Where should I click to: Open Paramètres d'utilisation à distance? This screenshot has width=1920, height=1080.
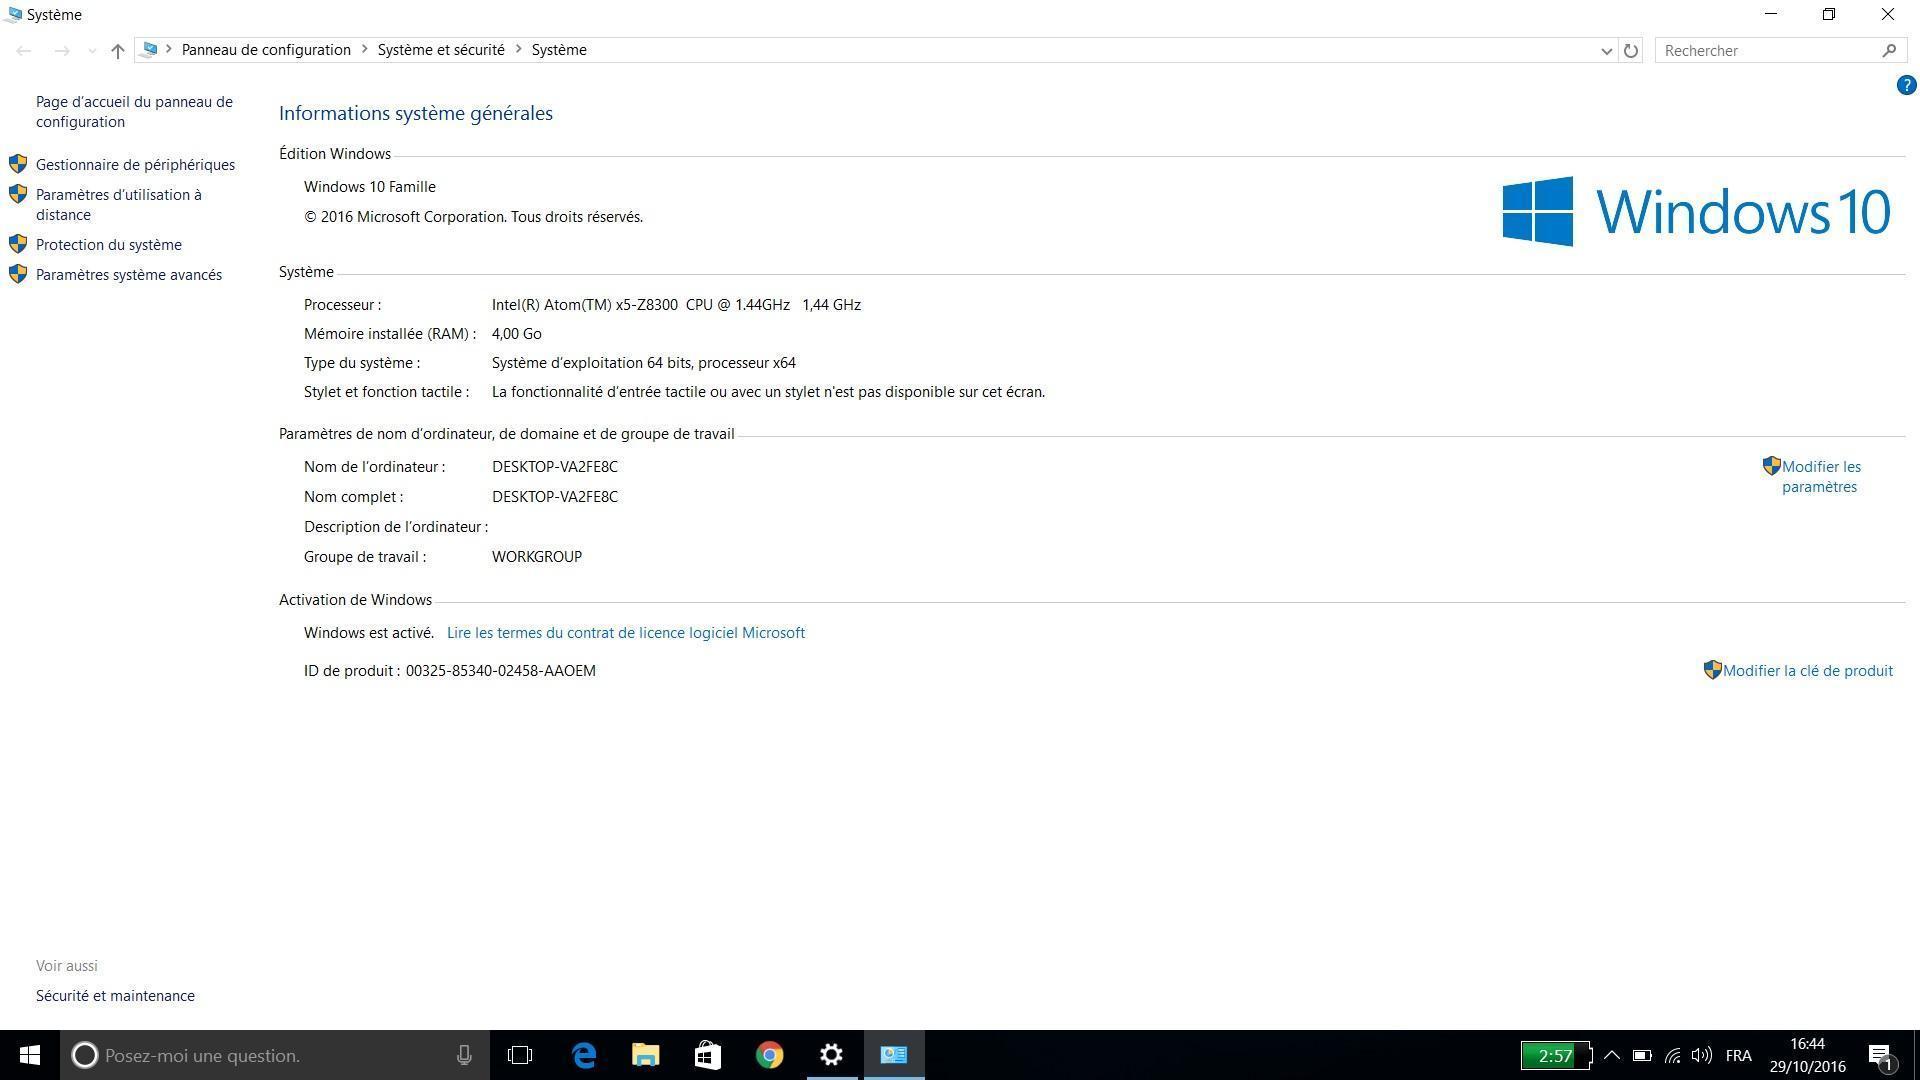click(x=119, y=205)
